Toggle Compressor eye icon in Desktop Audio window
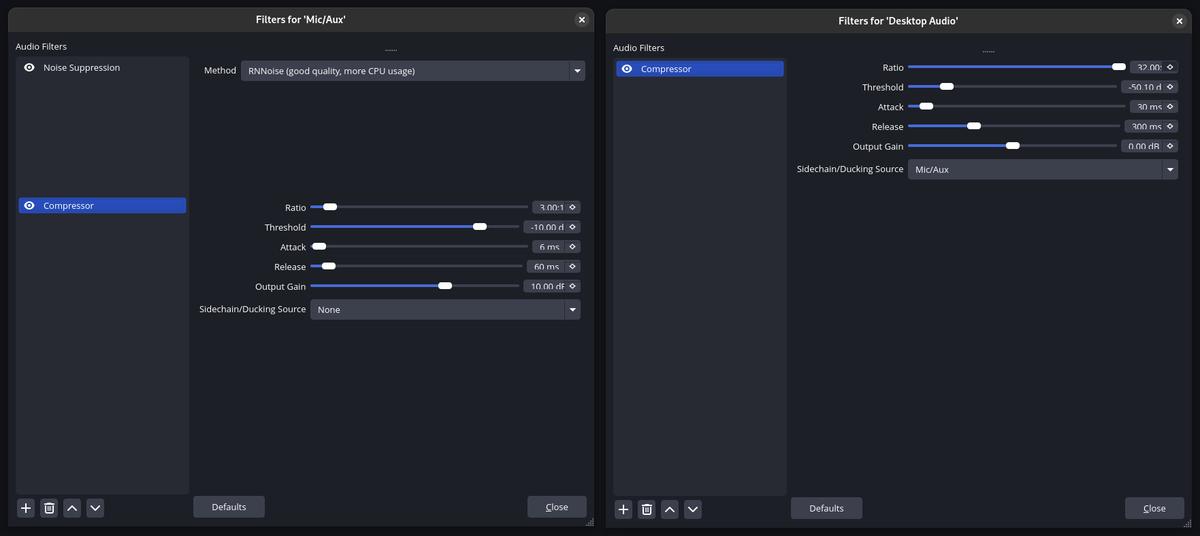This screenshot has width=1200, height=536. (x=627, y=69)
